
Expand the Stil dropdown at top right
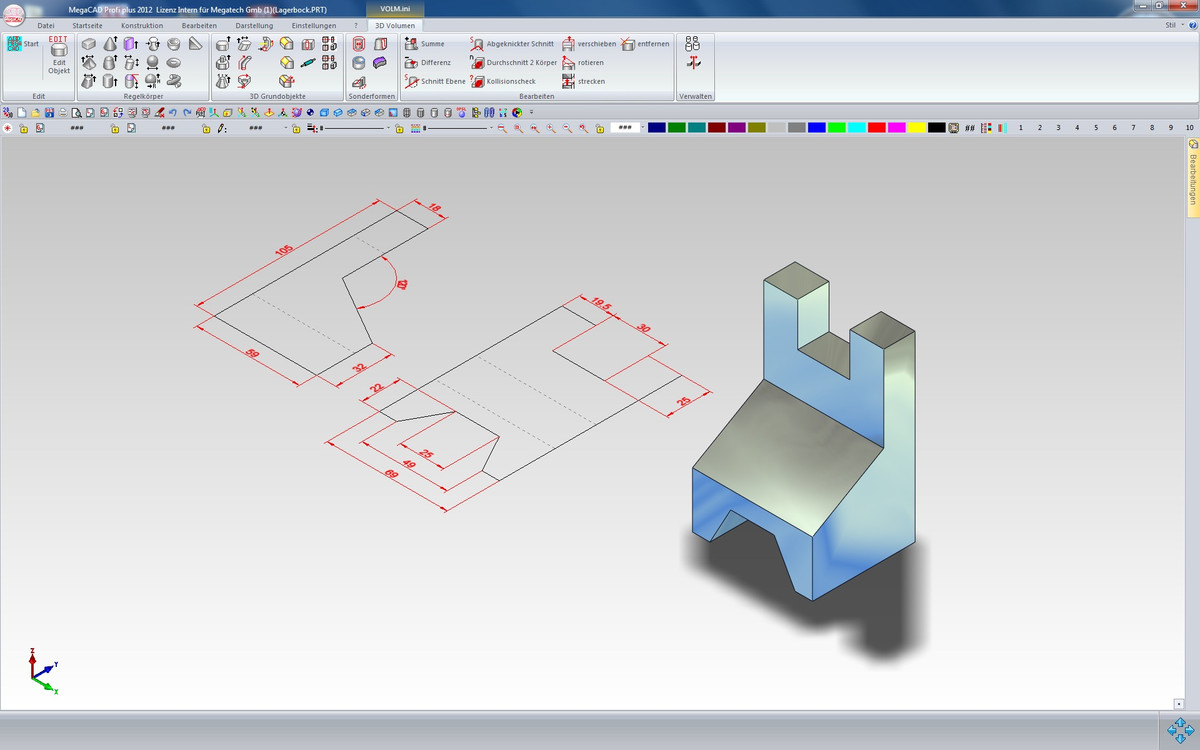[1173, 25]
